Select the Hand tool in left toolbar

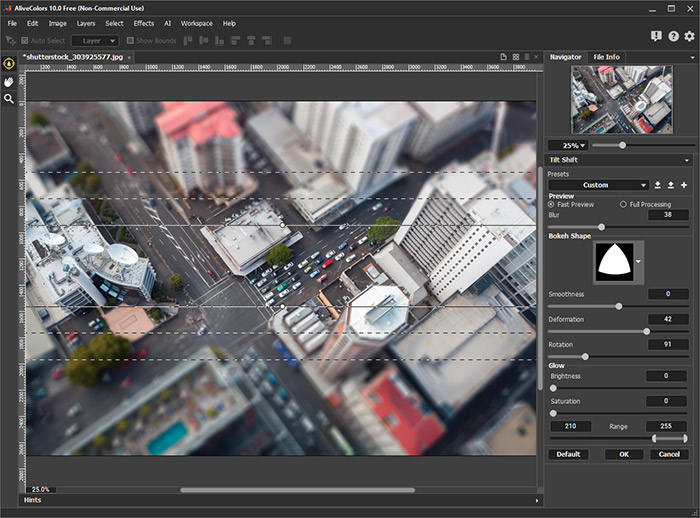(9, 81)
